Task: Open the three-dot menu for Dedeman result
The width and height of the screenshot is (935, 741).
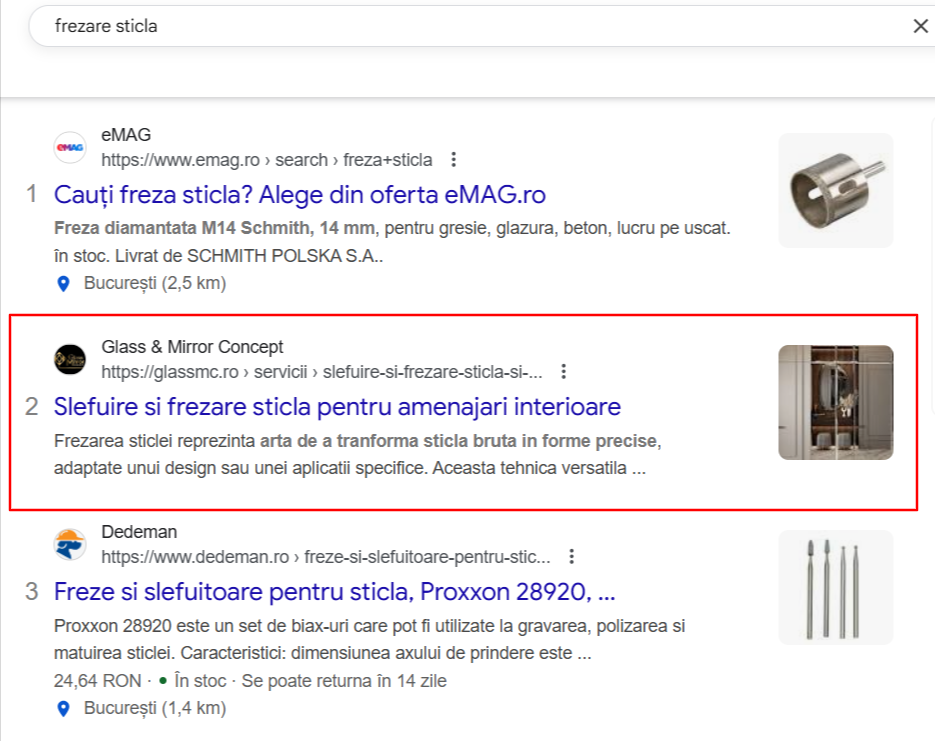Action: coord(571,556)
